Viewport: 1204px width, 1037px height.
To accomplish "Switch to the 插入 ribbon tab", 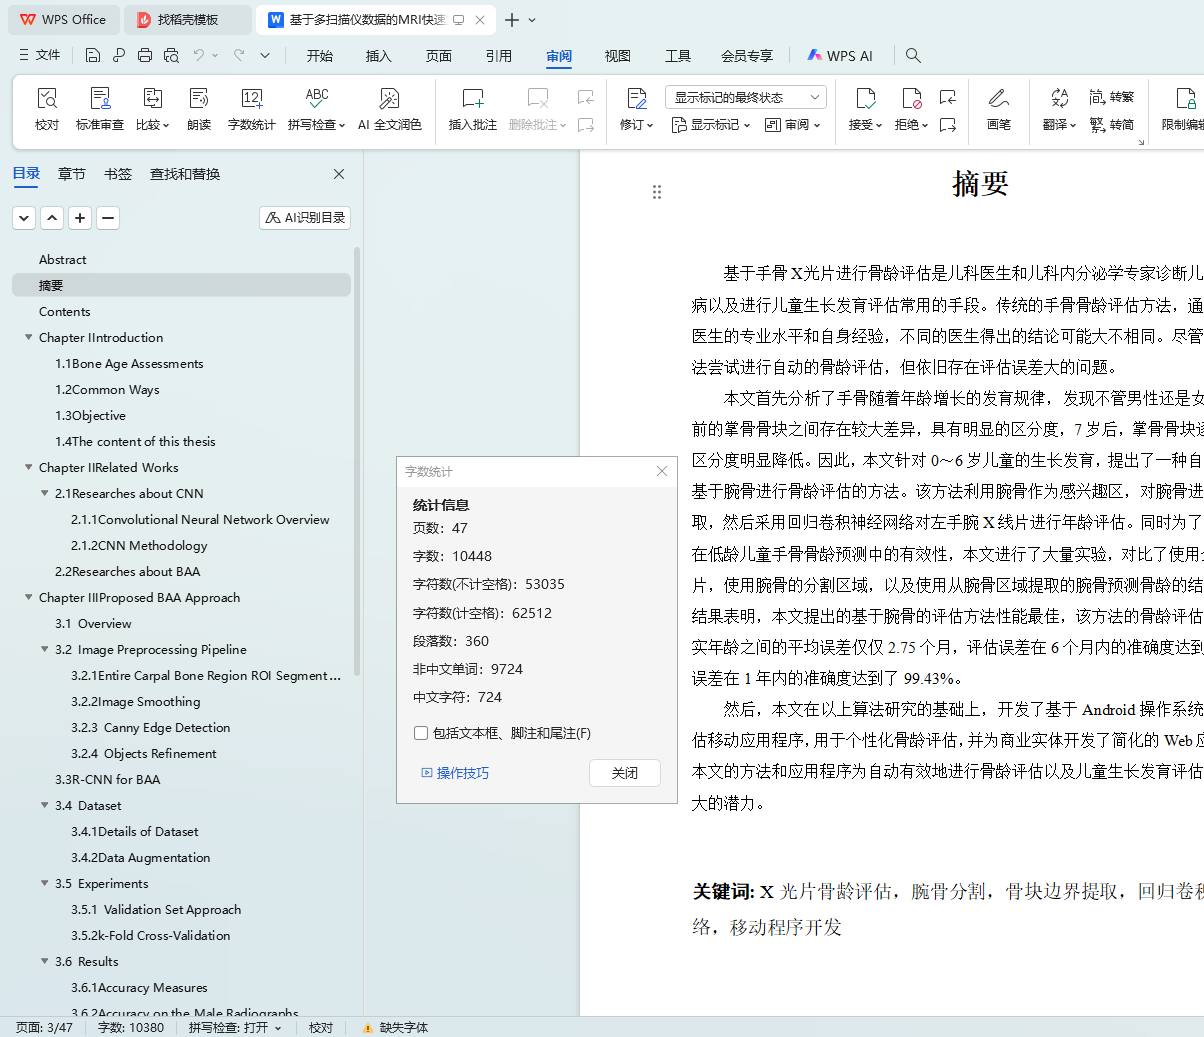I will point(379,56).
